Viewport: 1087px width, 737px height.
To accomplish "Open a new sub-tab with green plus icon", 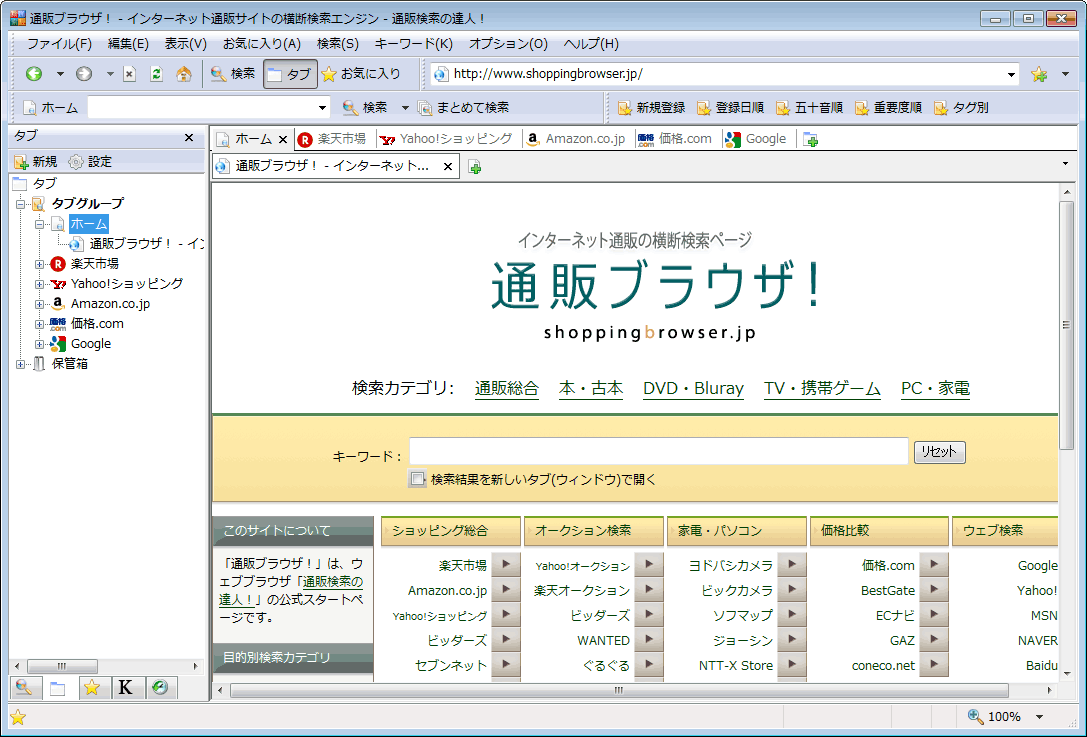I will click(475, 166).
